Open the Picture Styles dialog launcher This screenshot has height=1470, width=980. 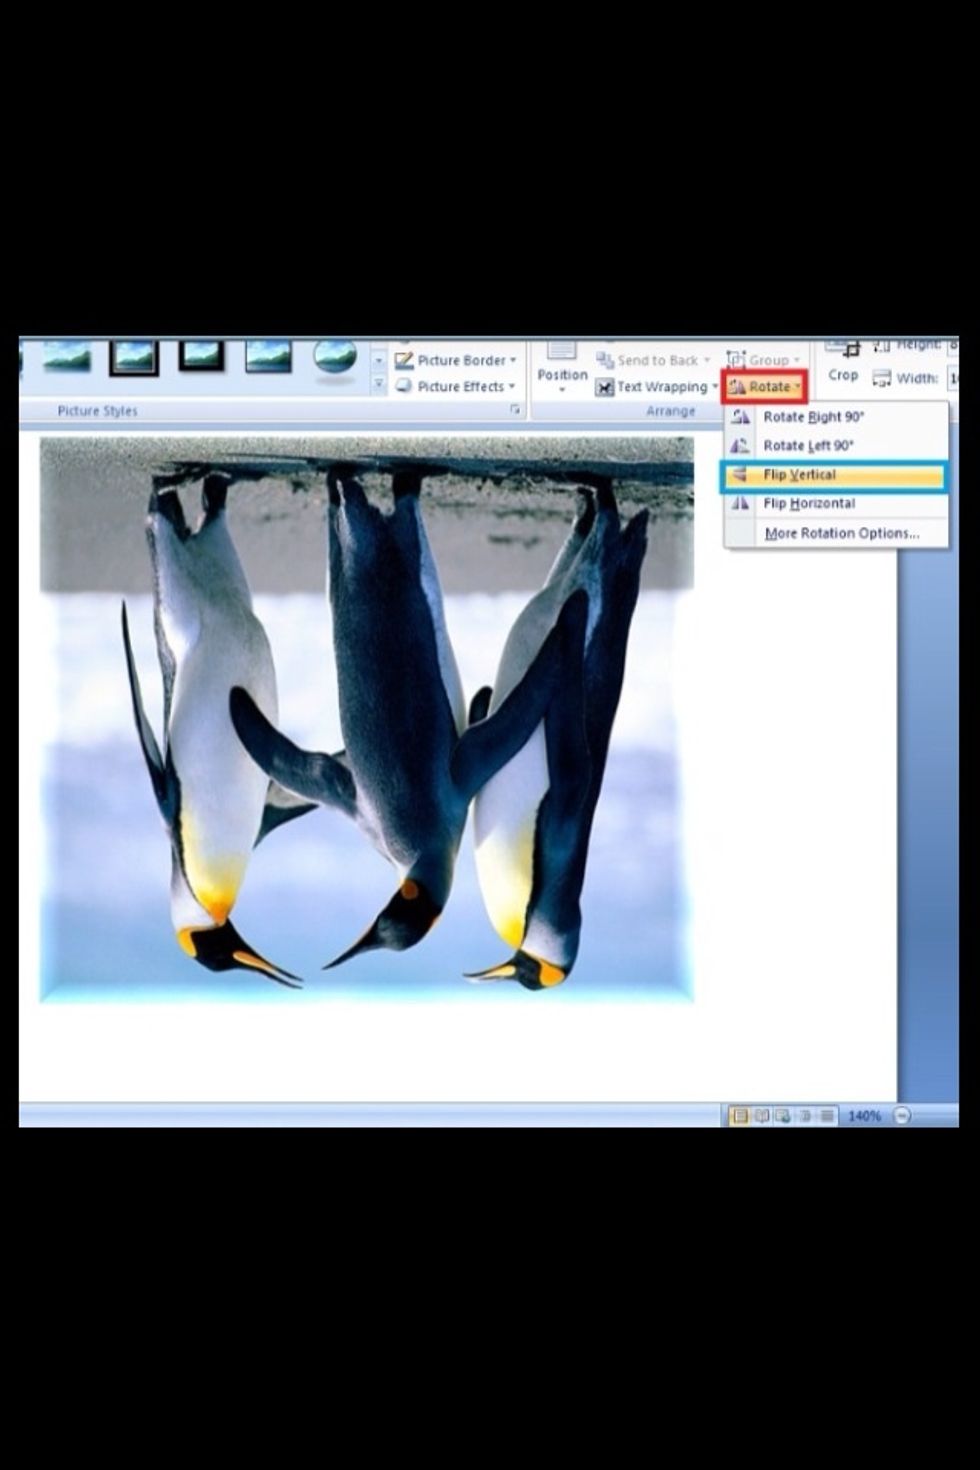[515, 410]
